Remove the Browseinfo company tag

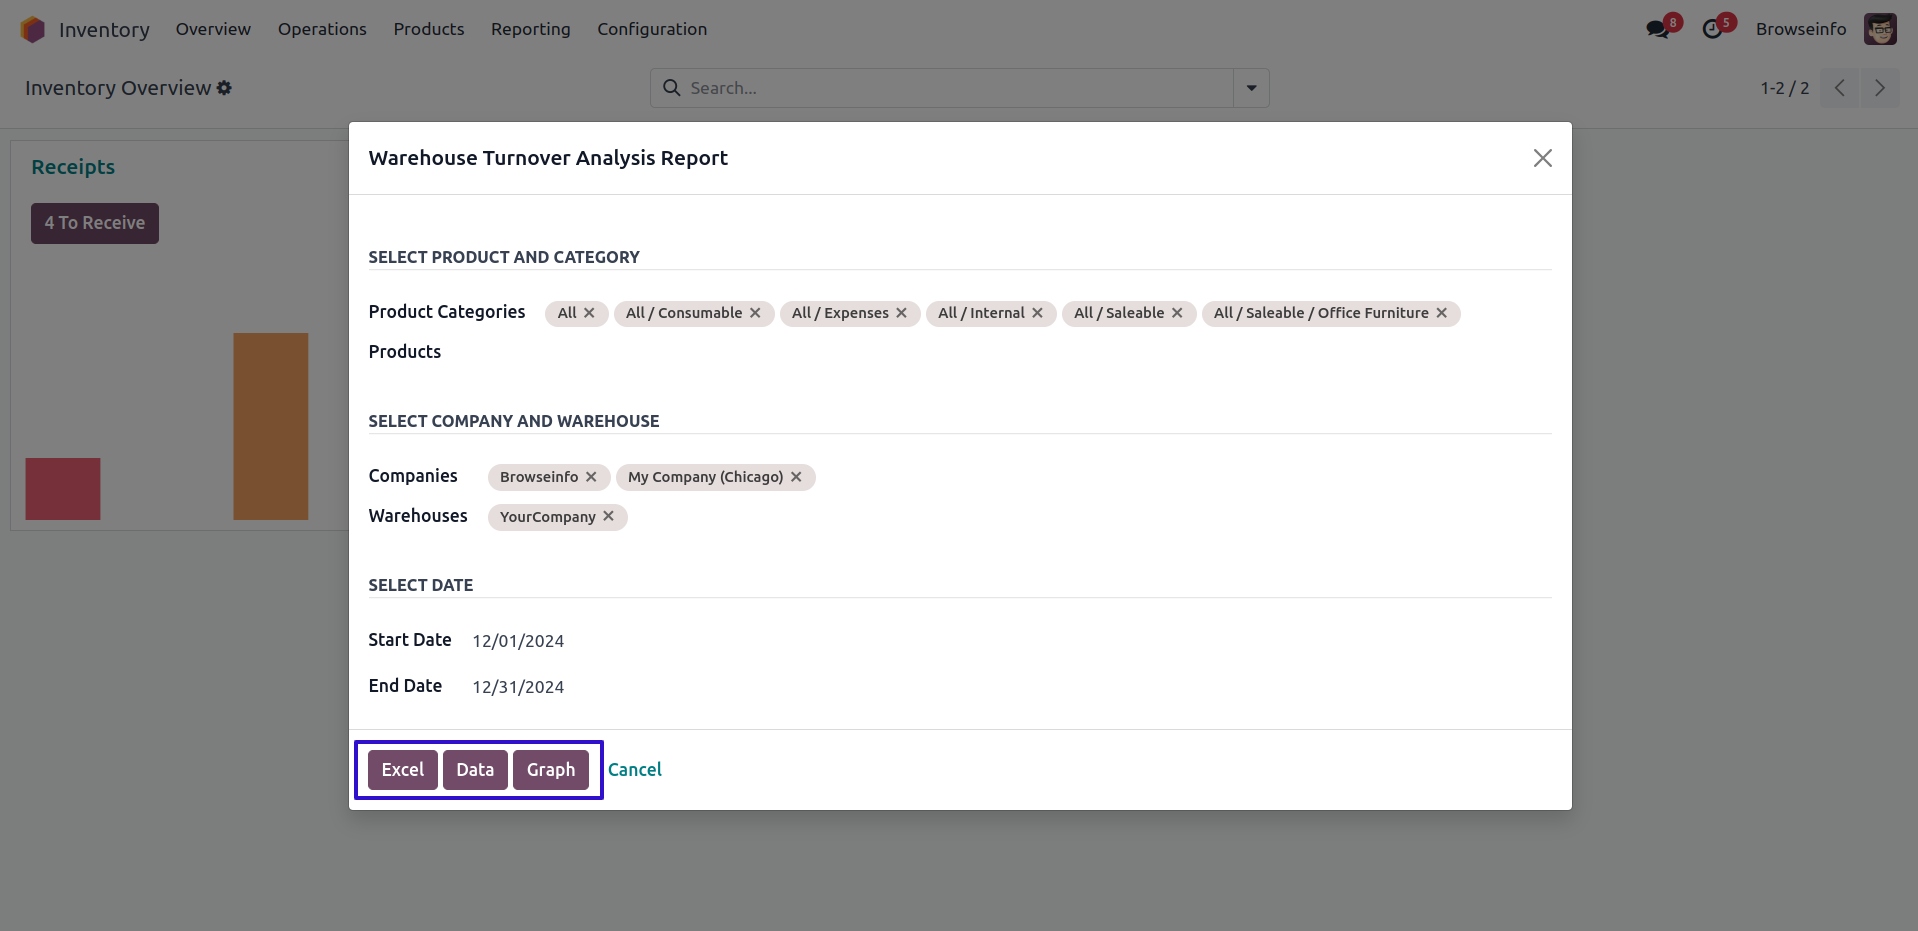point(591,477)
